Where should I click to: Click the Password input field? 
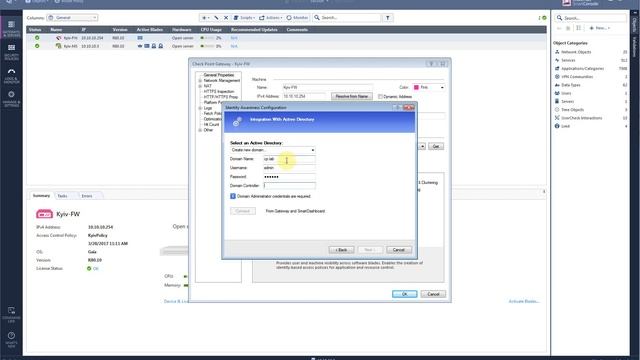289,177
